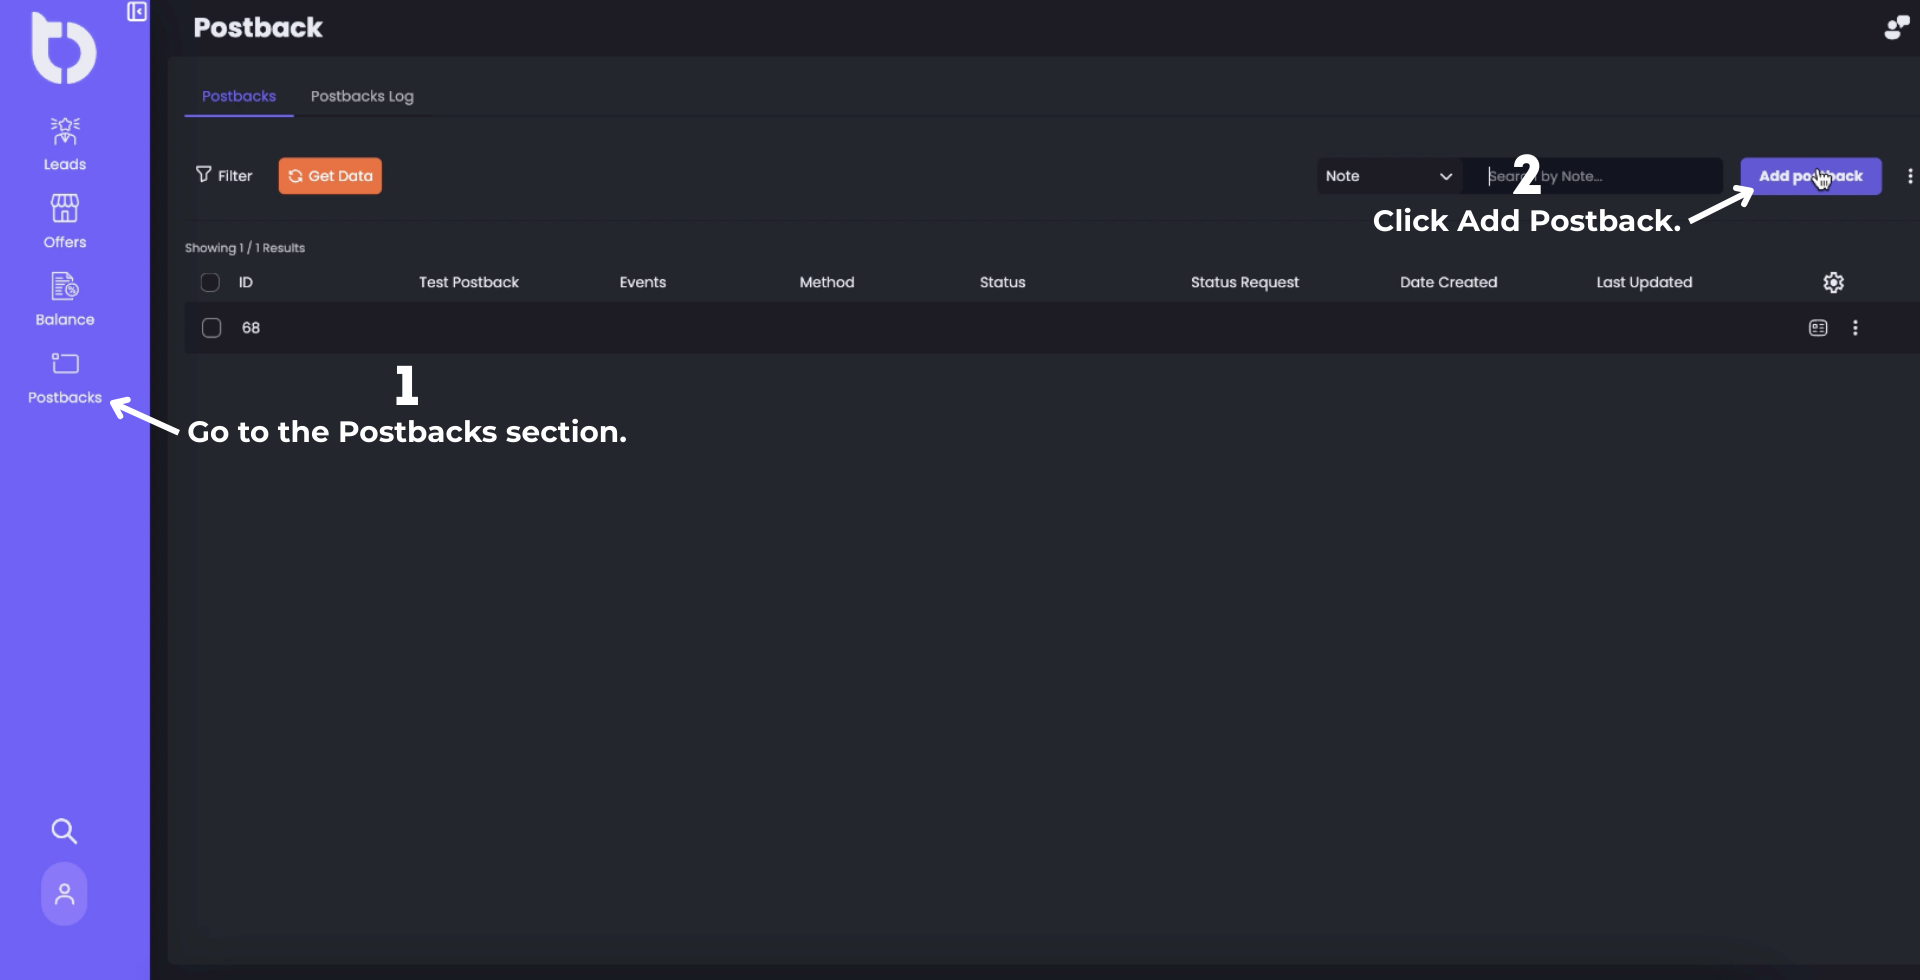1920x980 pixels.
Task: Open row actions menu for postback 68
Action: (1855, 328)
